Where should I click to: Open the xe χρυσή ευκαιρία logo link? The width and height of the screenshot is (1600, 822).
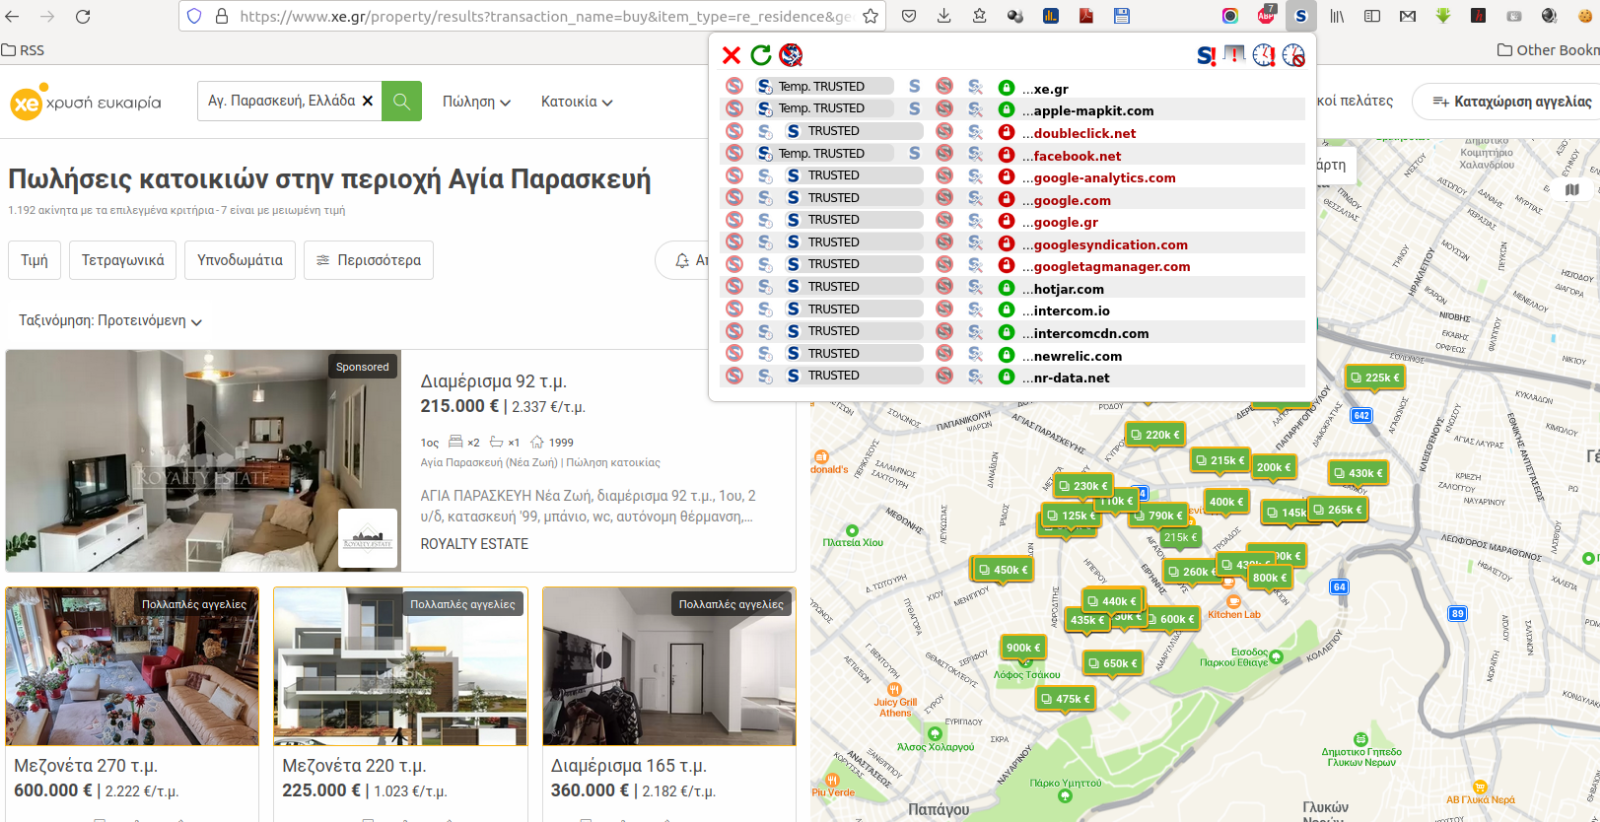[86, 102]
